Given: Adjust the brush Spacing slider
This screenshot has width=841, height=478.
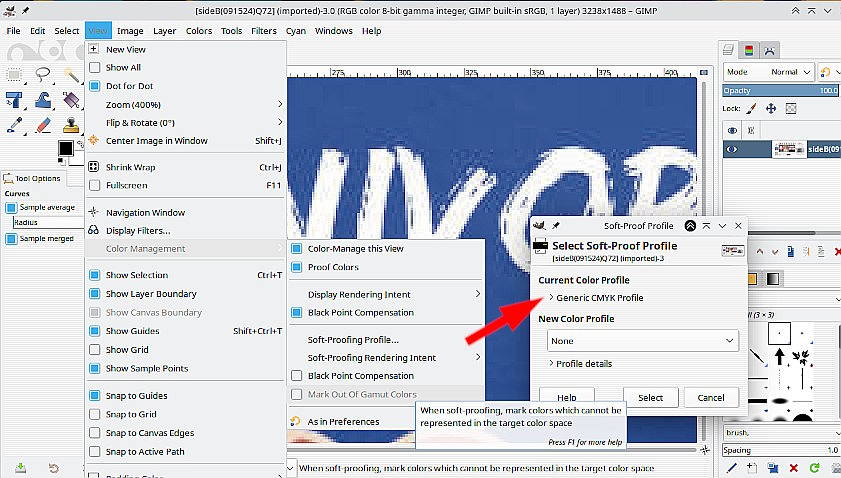Looking at the screenshot, I should (x=780, y=450).
